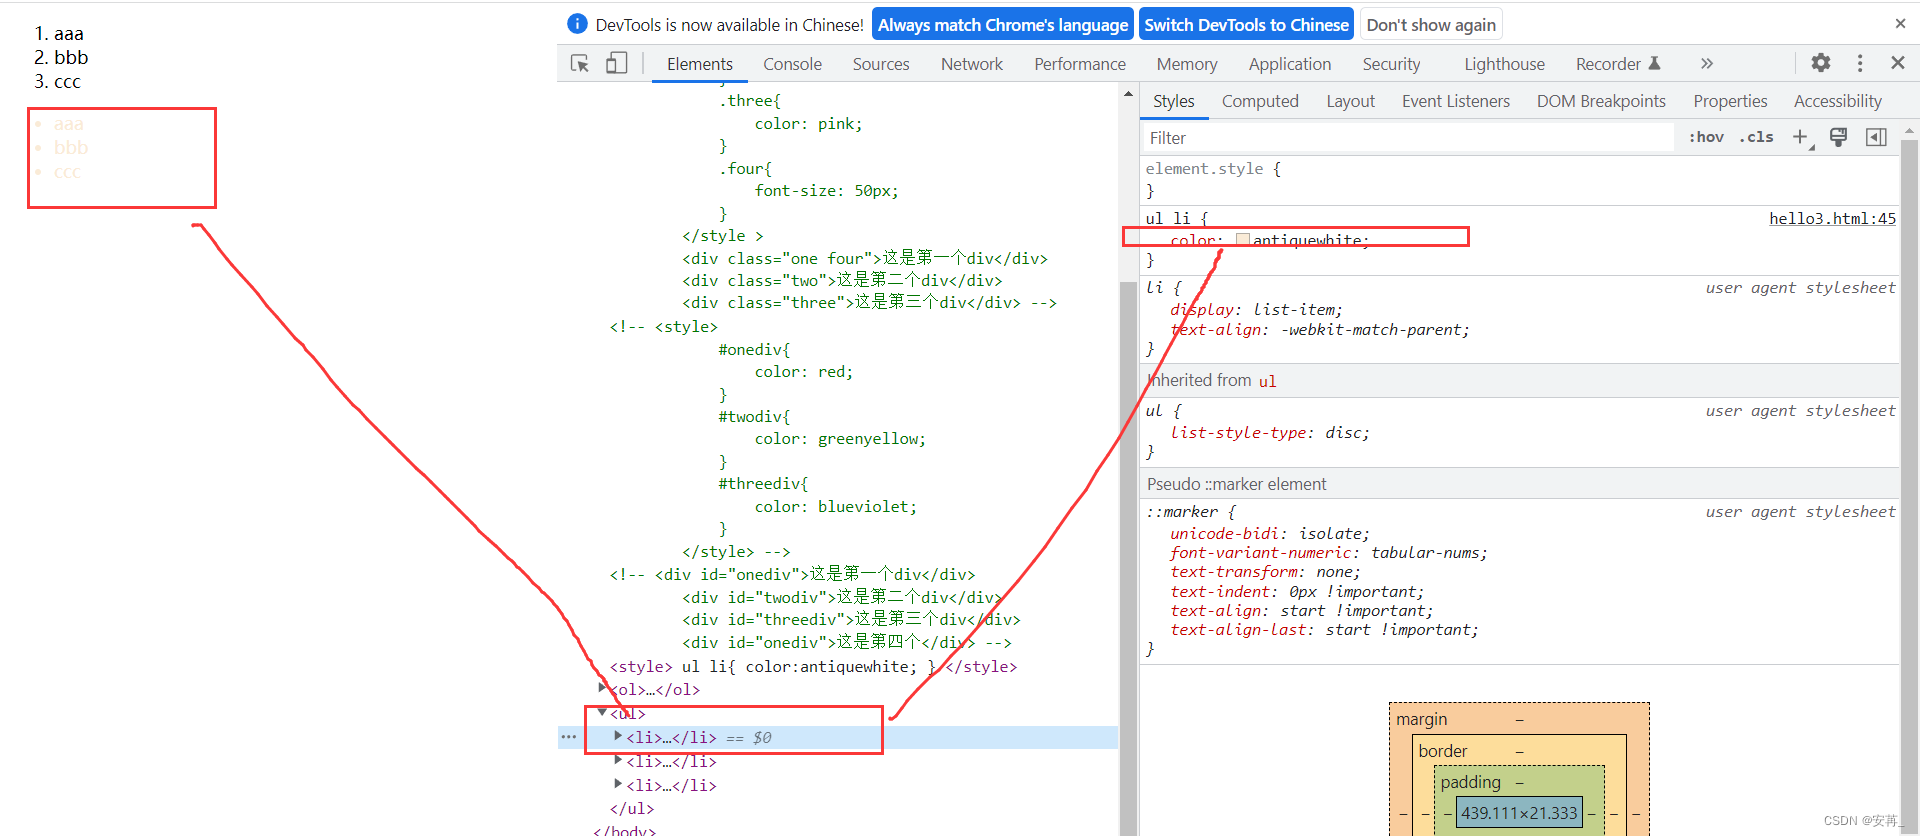Show more DevTools tabs chevron

coord(1707,64)
